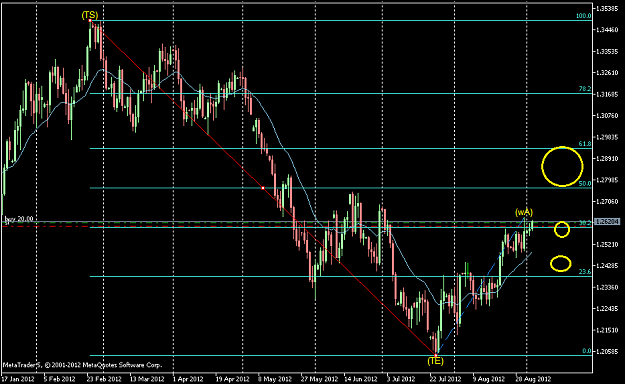
Task: Click the 14 Jun 2012 date label
Action: pyautogui.click(x=361, y=379)
